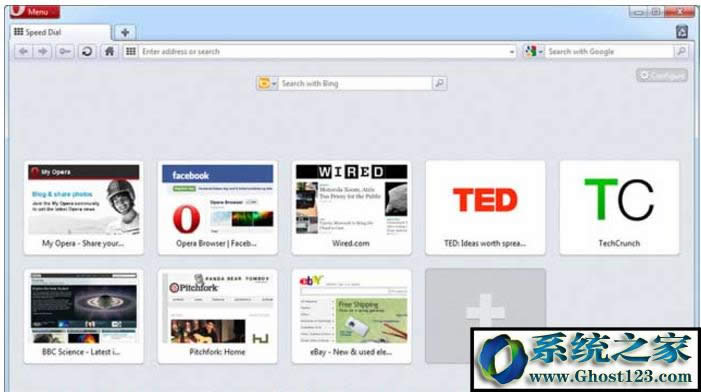The image size is (701, 392).
Task: Go forward with the Forward arrow
Action: [42, 51]
